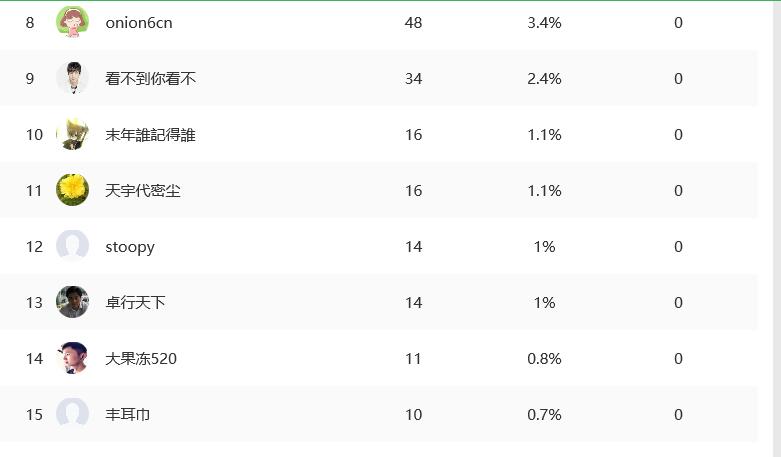Click on the username 天宇代密尘
The image size is (781, 457).
point(143,191)
